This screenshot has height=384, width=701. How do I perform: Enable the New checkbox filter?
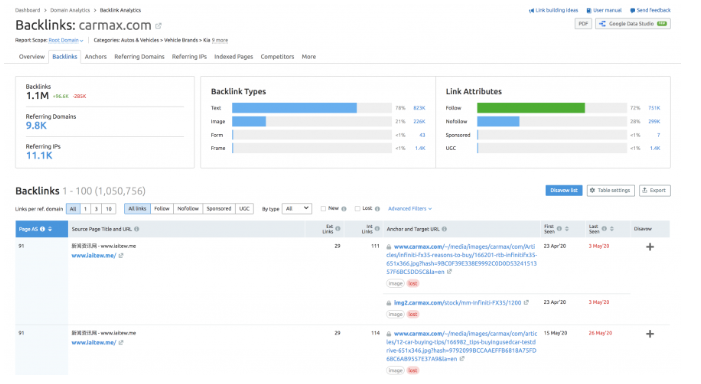click(323, 209)
